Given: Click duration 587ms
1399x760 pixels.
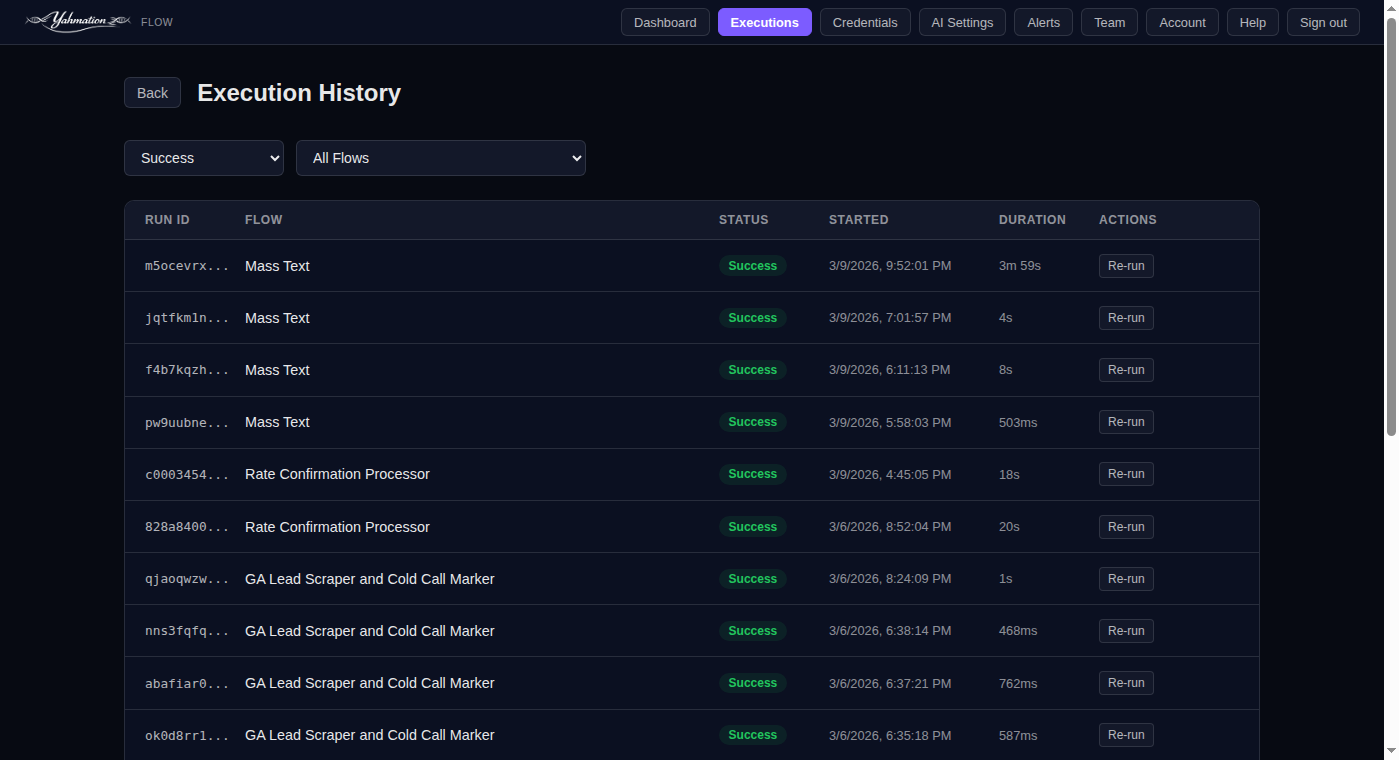Looking at the screenshot, I should (x=1018, y=735).
